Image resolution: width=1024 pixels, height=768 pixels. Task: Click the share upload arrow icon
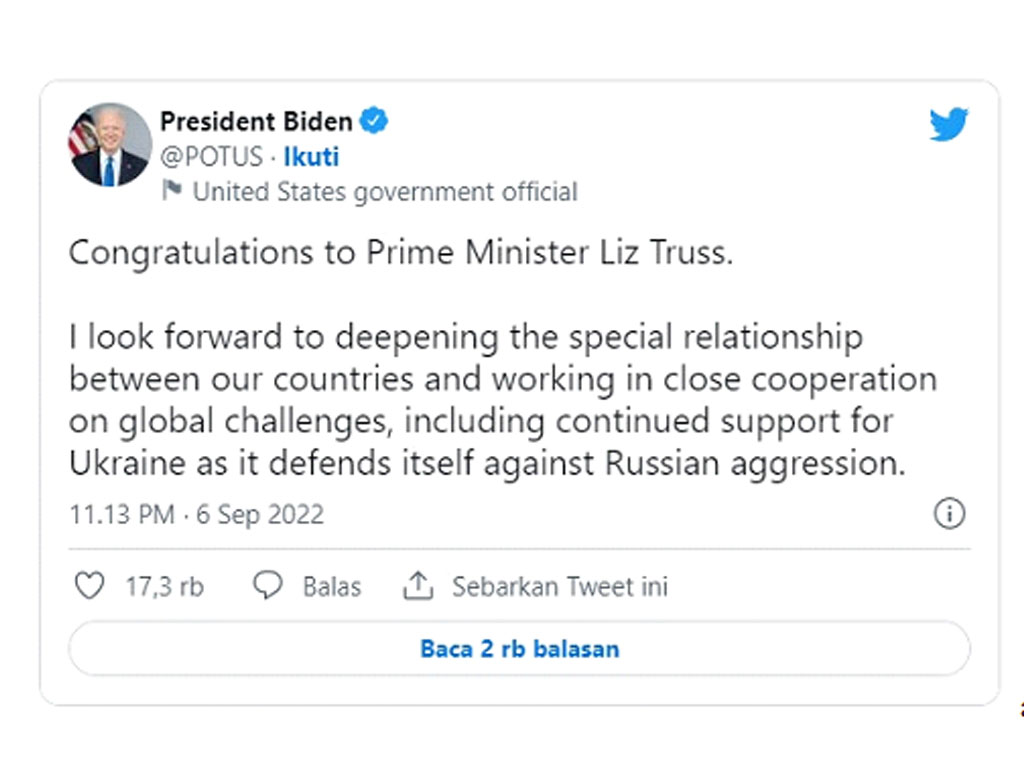[x=418, y=585]
